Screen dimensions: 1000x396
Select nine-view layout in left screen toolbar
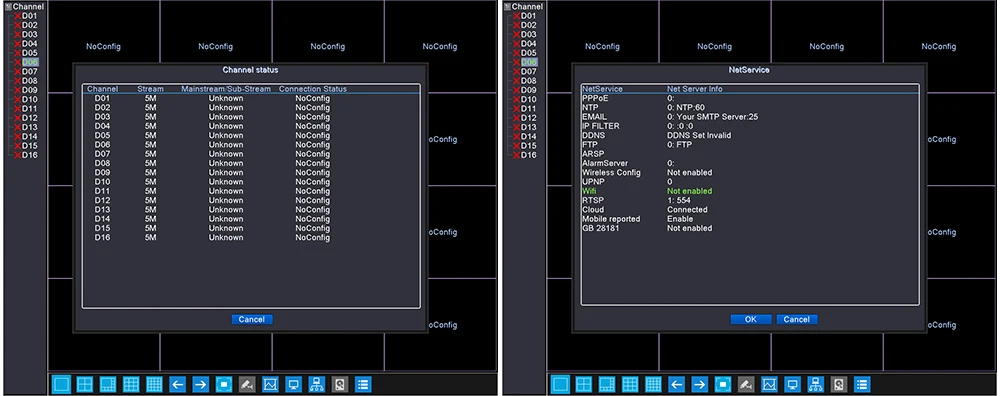[131, 385]
